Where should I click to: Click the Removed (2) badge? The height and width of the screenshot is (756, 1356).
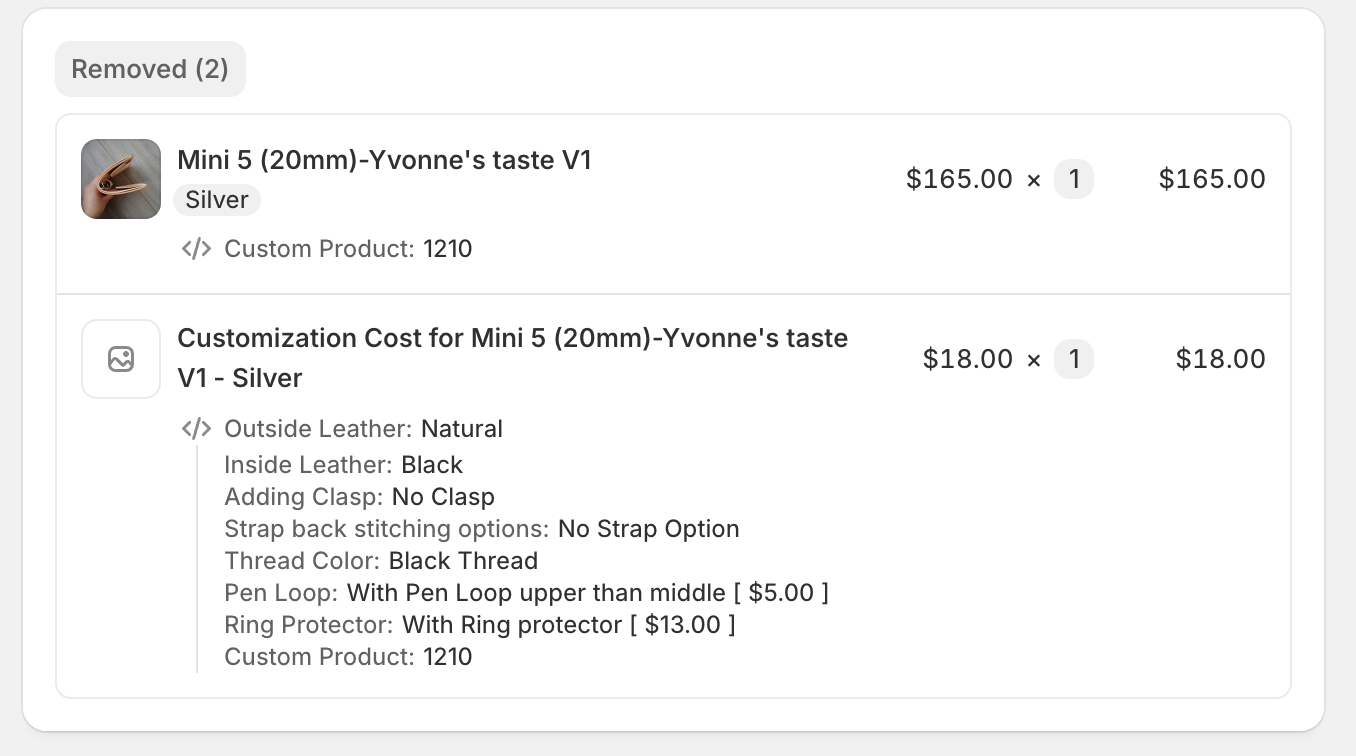tap(150, 69)
